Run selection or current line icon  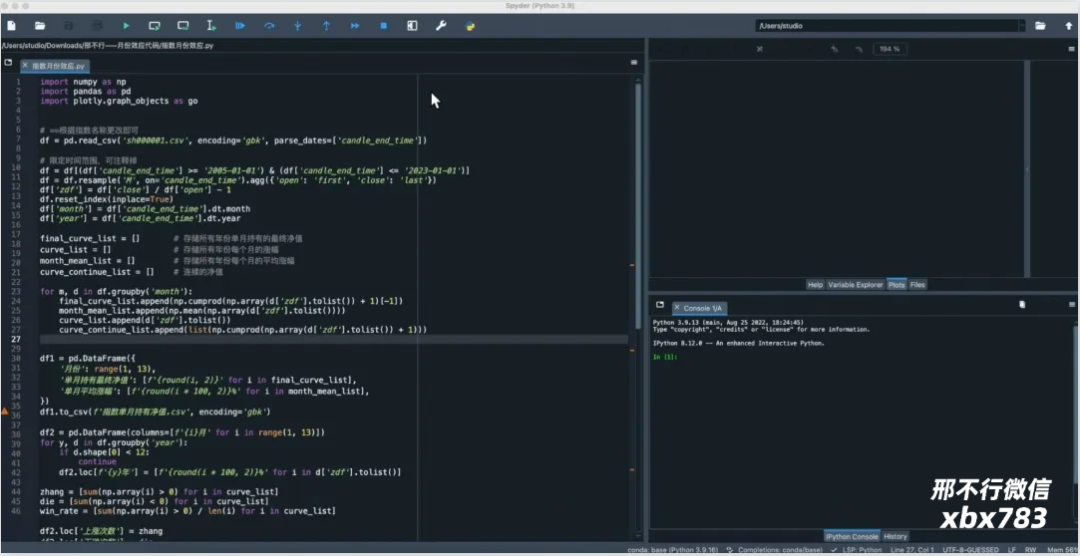tap(211, 25)
